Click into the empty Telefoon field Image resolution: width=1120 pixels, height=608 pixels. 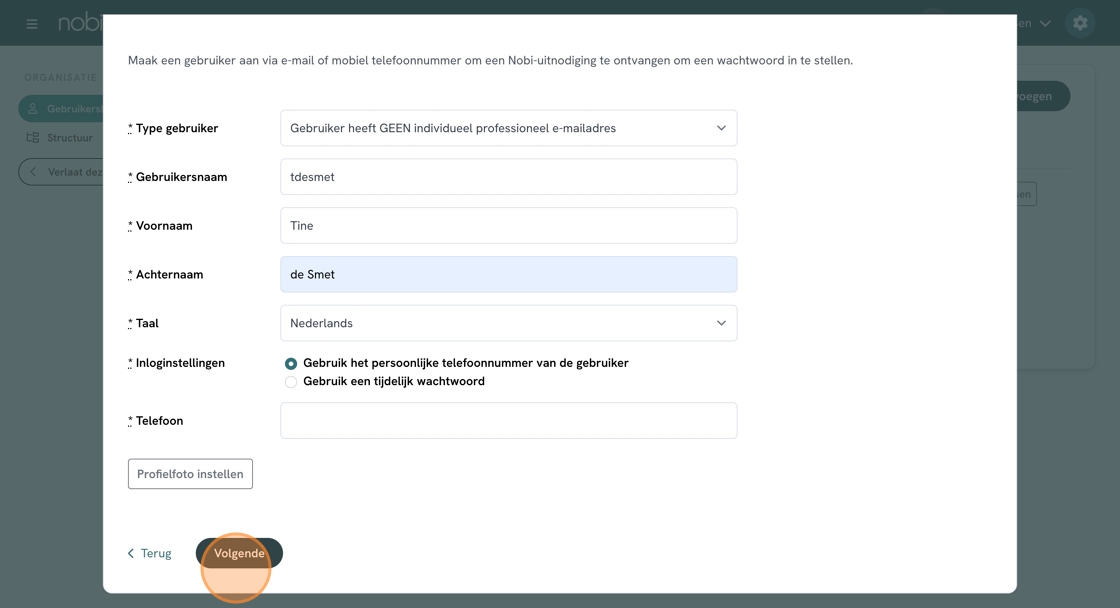pos(508,421)
